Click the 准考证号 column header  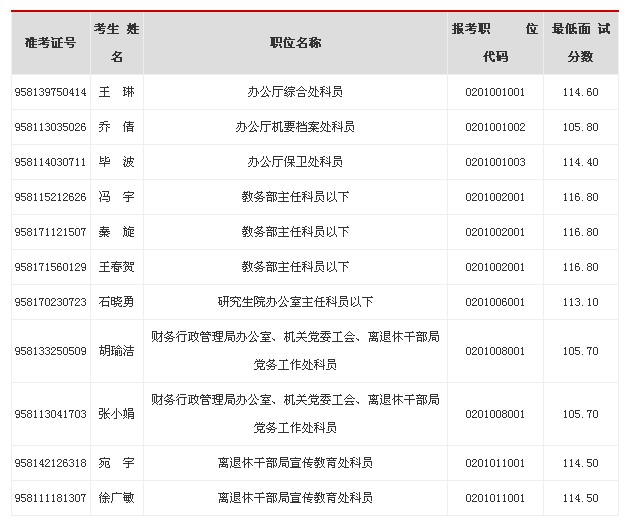tap(50, 43)
